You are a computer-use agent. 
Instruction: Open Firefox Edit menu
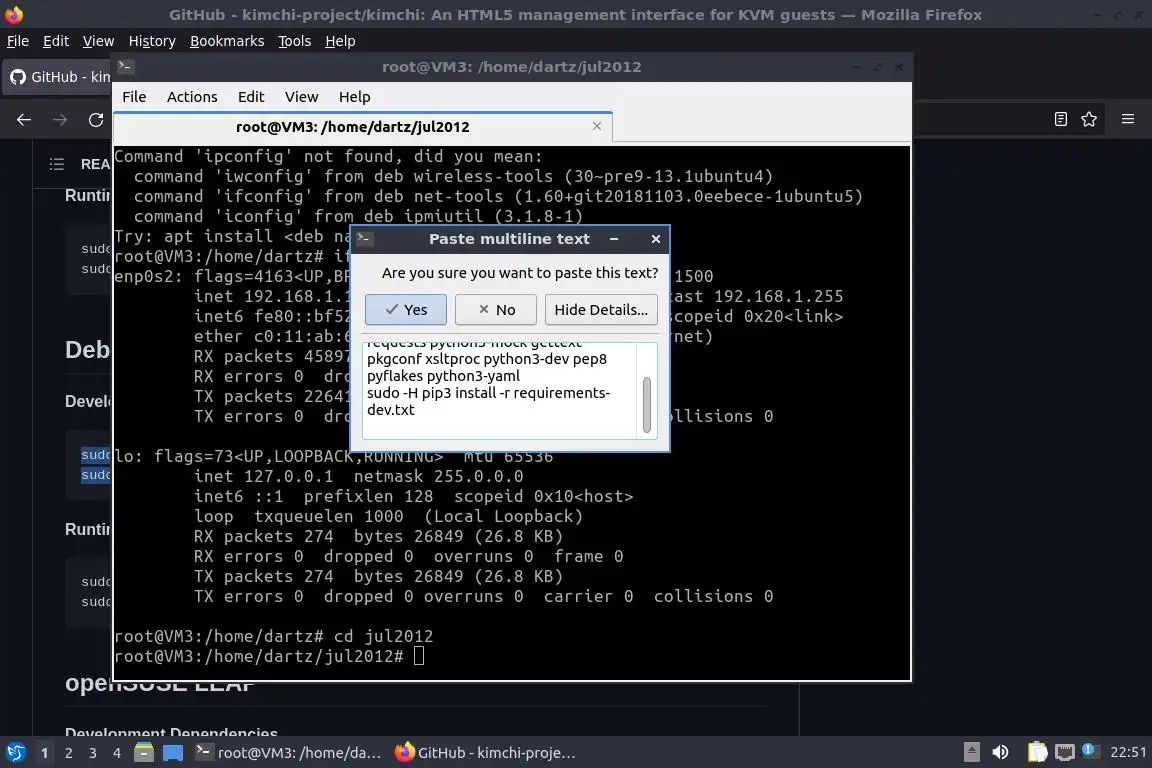[x=56, y=41]
